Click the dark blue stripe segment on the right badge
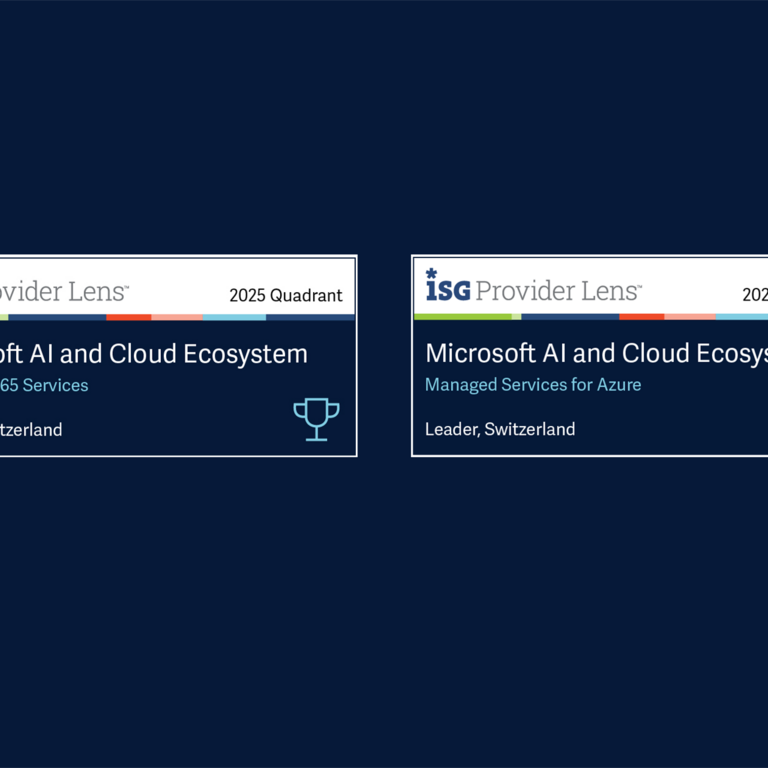This screenshot has height=768, width=768. 570,317
